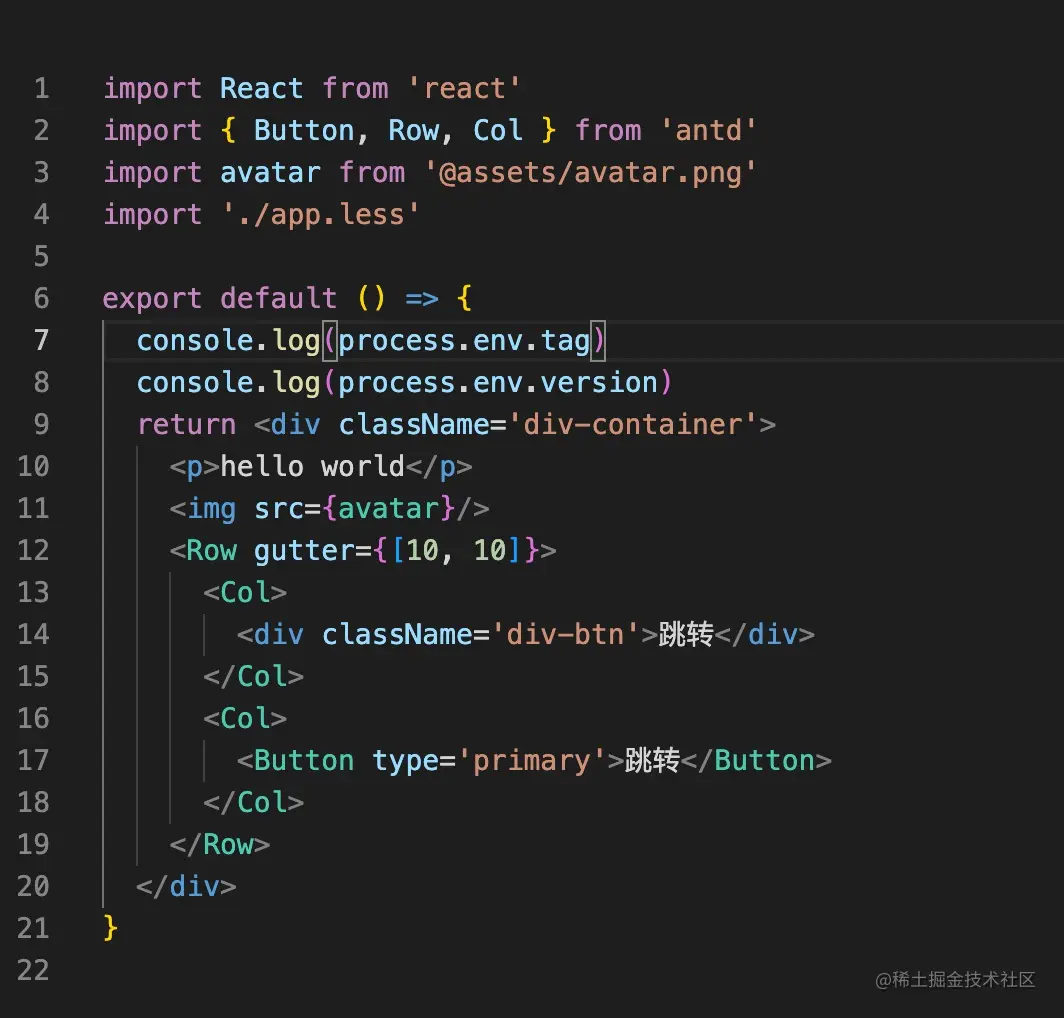Click process.env.tag on line 7
The height and width of the screenshot is (1018, 1064).
(463, 340)
